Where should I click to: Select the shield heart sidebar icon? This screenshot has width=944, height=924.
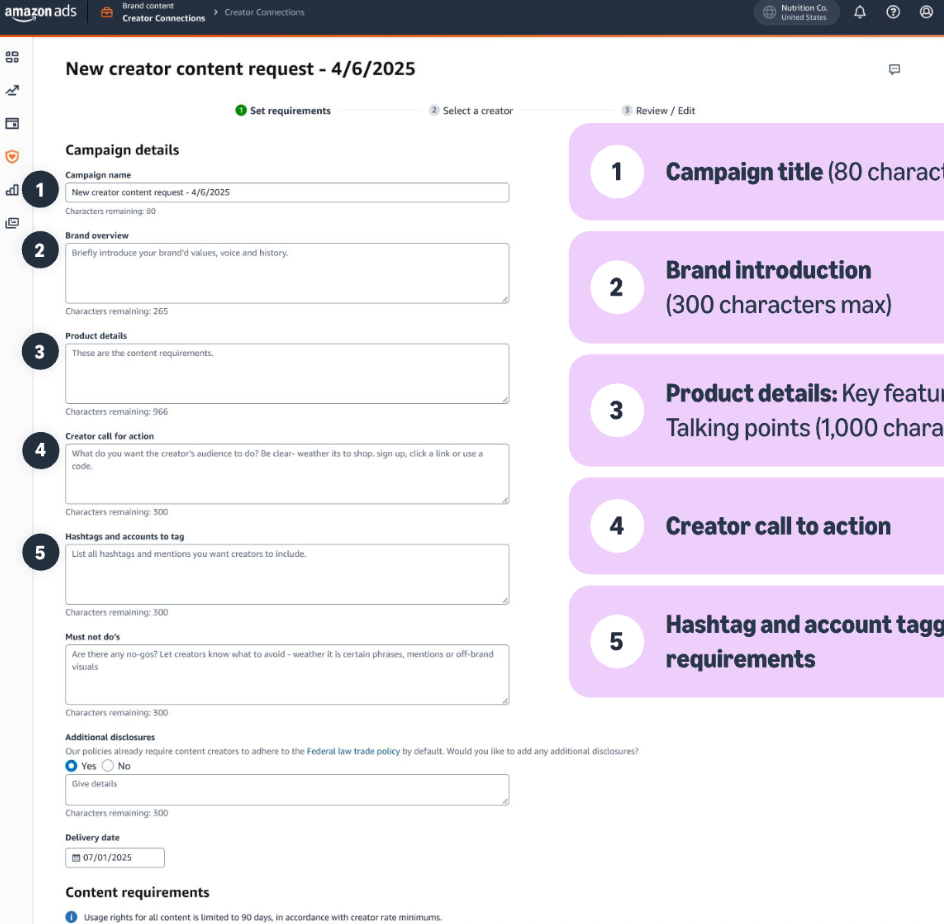point(12,156)
